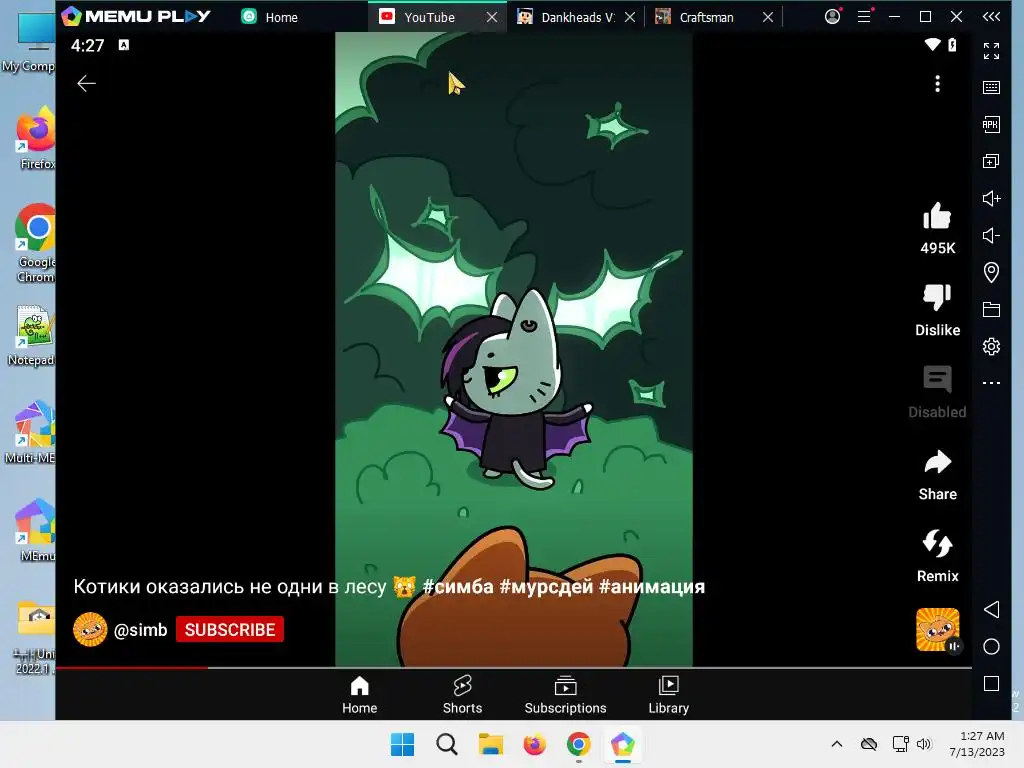This screenshot has height=768, width=1024.
Task: Open the GPS location pin tool
Action: coord(991,272)
